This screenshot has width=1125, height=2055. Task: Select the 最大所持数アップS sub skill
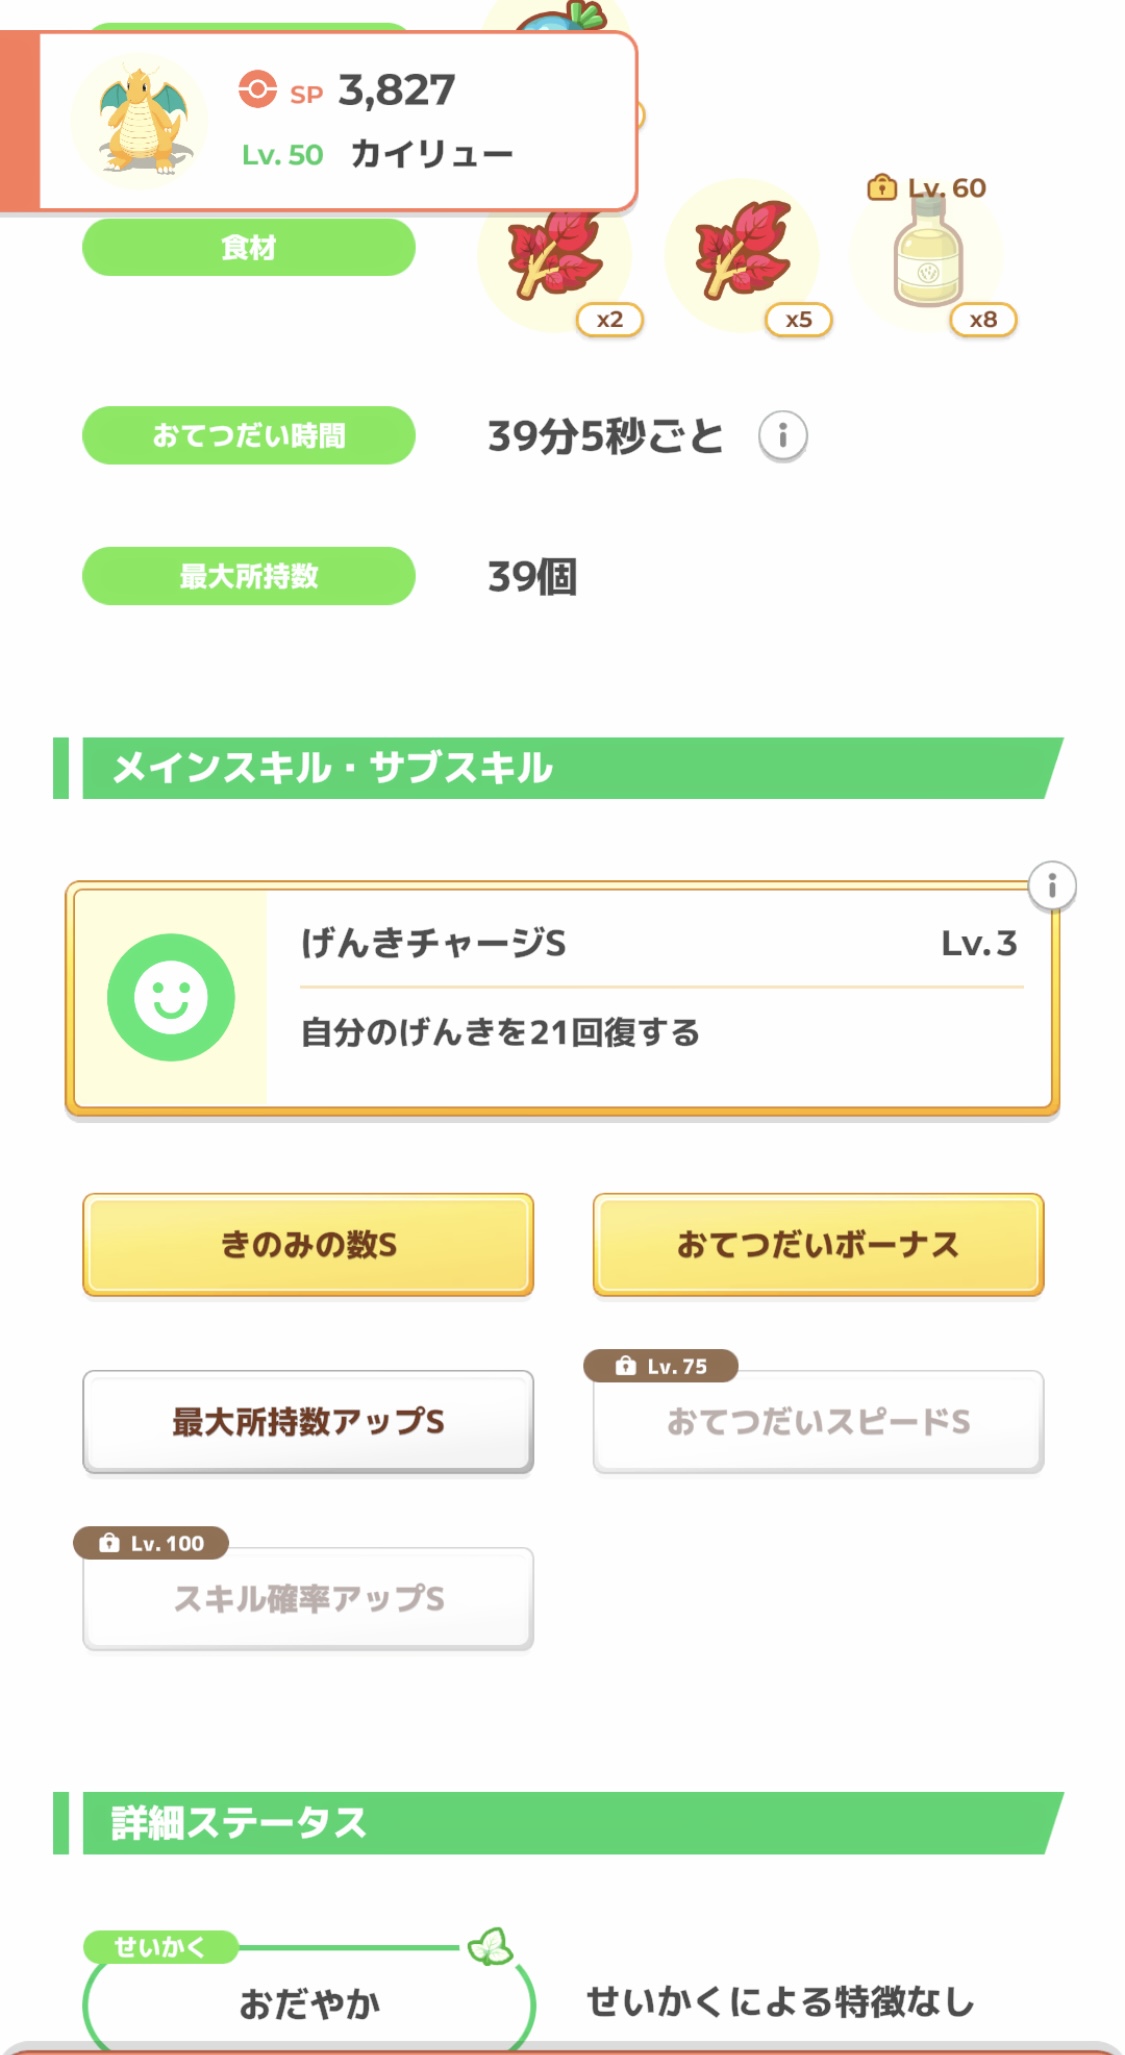pos(308,1421)
